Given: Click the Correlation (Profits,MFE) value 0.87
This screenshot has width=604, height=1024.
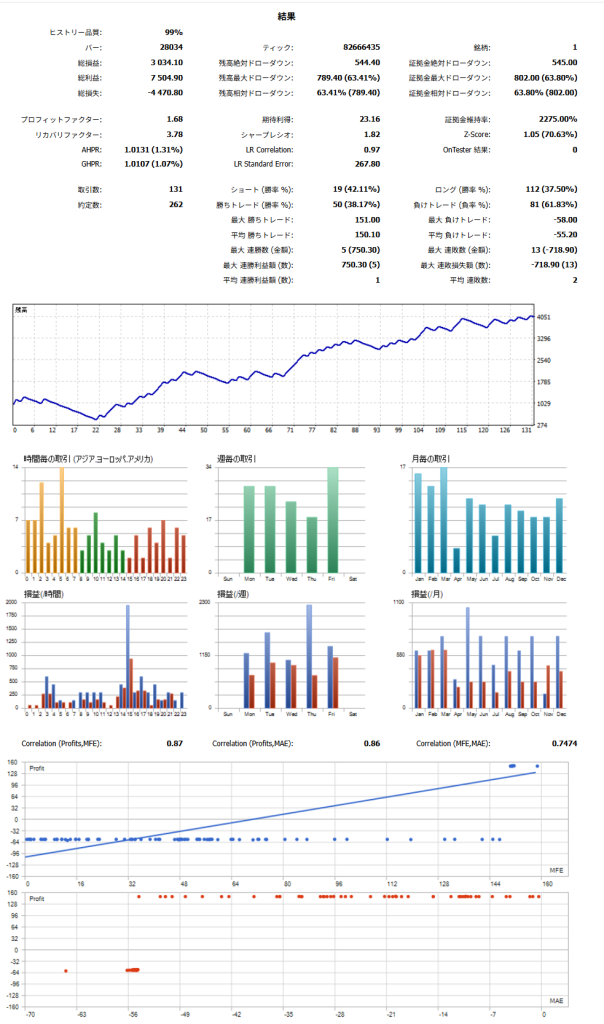Looking at the screenshot, I should (174, 743).
